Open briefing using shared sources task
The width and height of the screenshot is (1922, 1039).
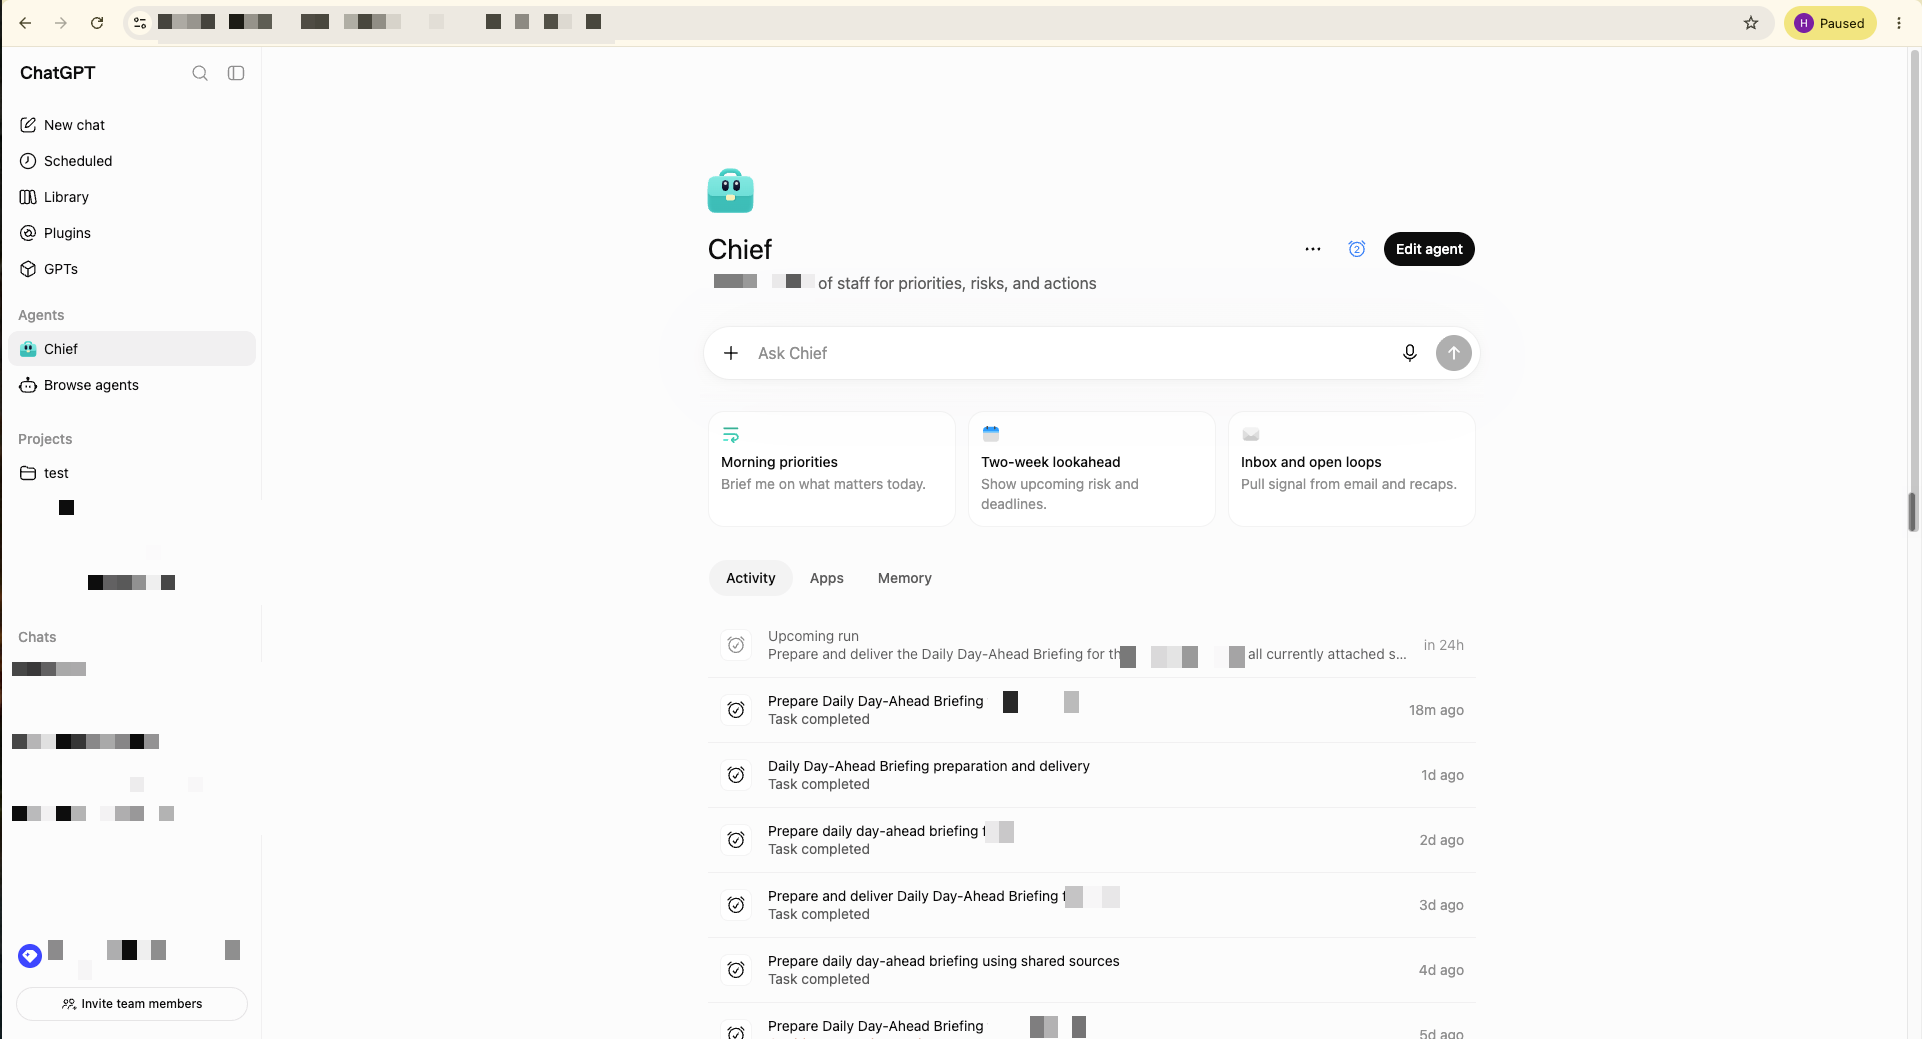coord(1092,970)
